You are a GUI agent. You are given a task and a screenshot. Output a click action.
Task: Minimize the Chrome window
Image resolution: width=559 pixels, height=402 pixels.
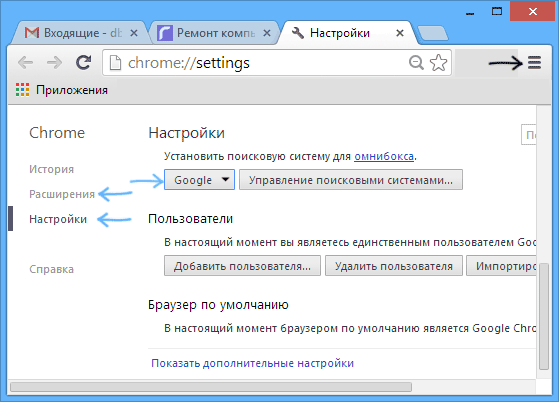click(470, 14)
